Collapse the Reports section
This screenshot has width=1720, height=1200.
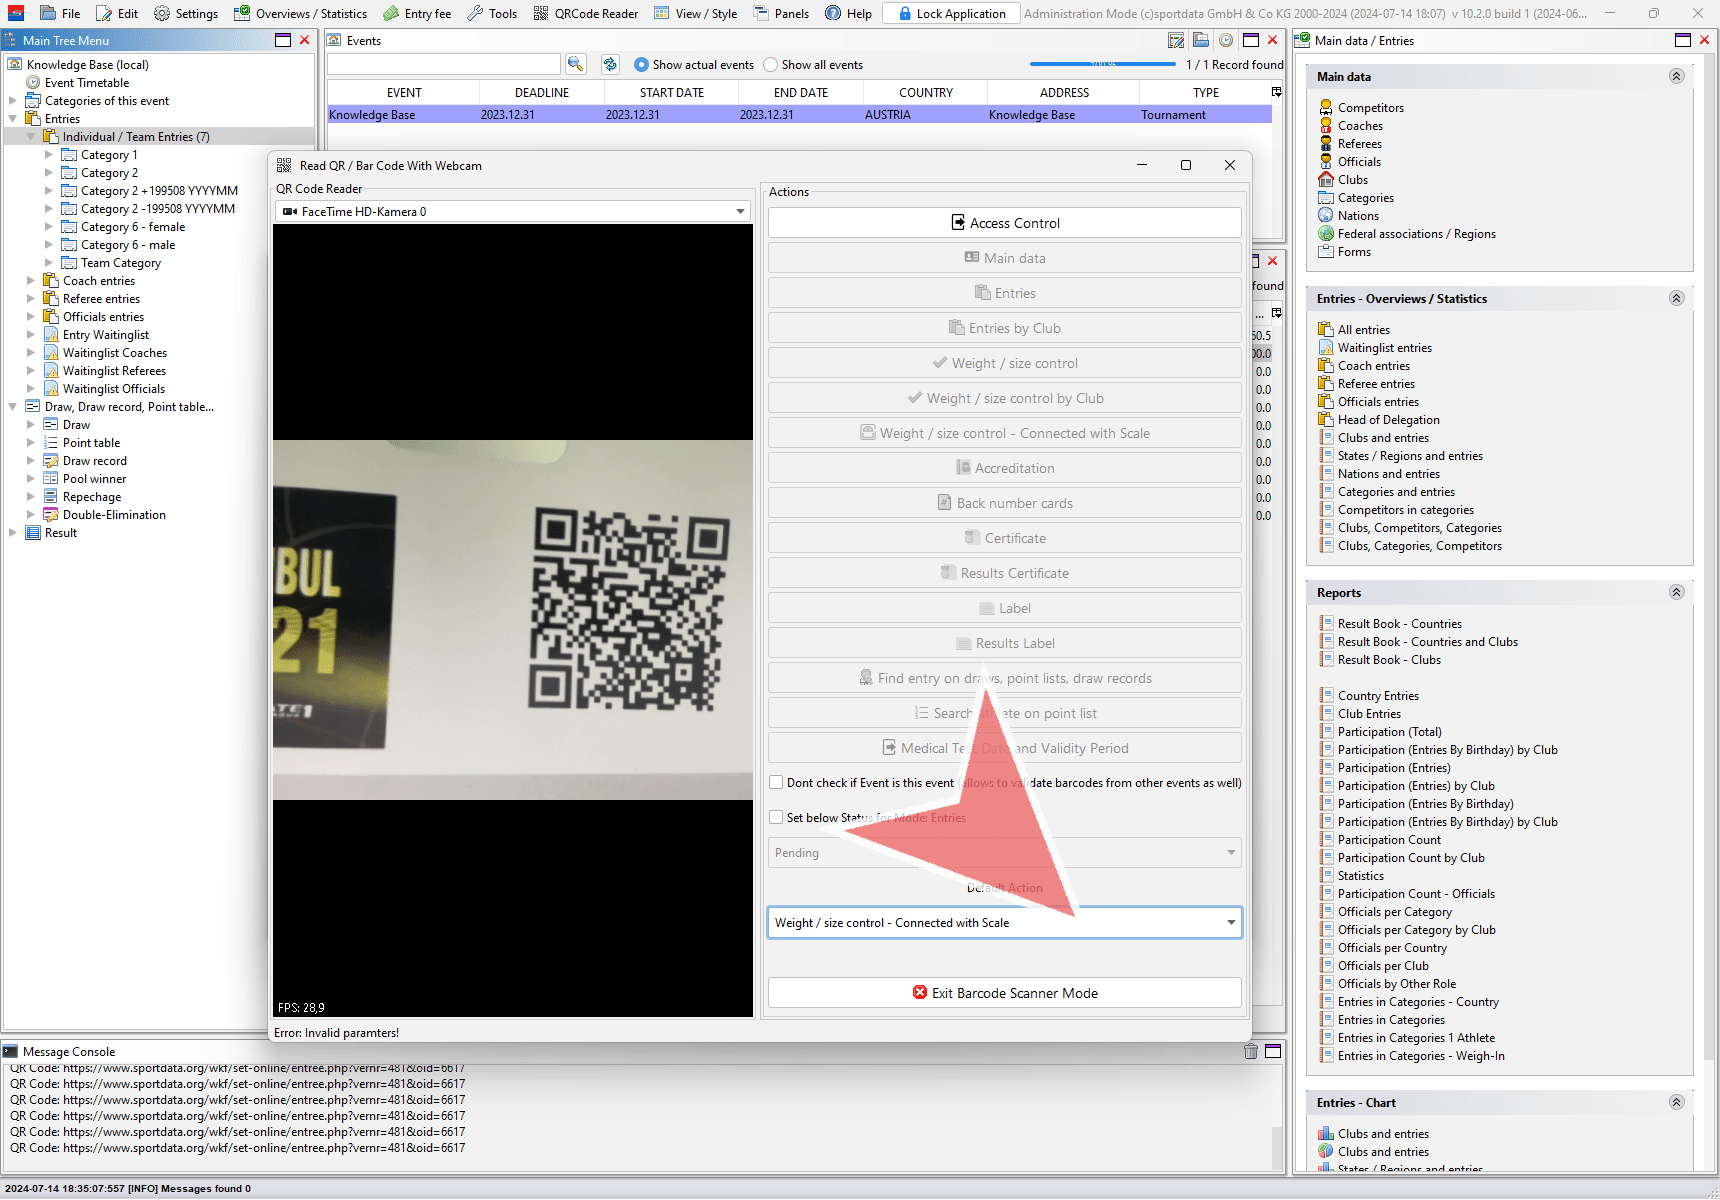1676,592
